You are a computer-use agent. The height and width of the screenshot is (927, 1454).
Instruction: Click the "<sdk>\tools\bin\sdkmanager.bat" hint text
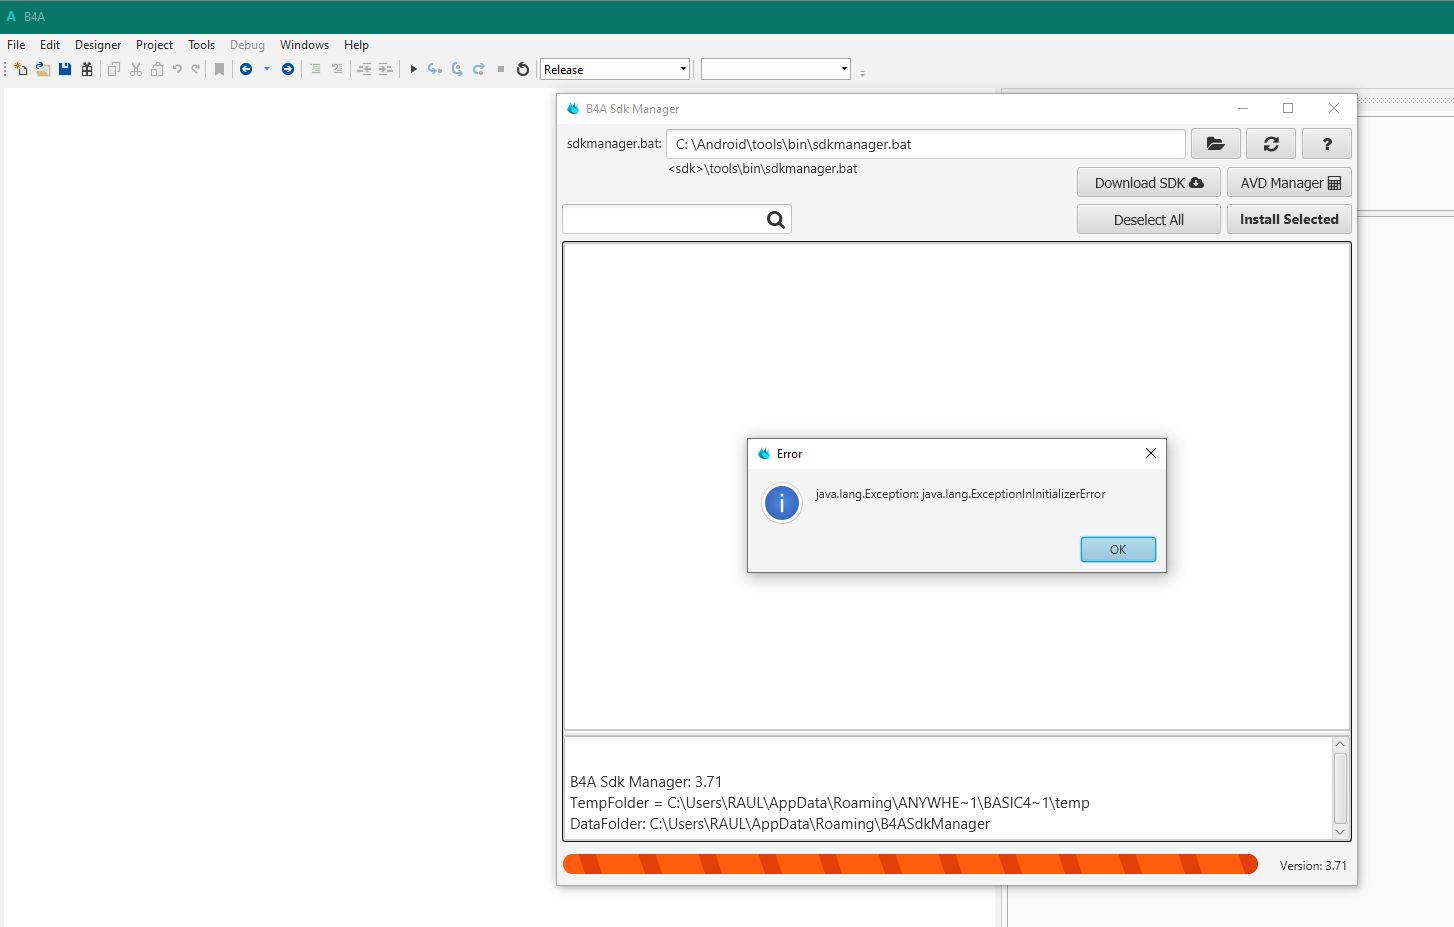click(763, 169)
